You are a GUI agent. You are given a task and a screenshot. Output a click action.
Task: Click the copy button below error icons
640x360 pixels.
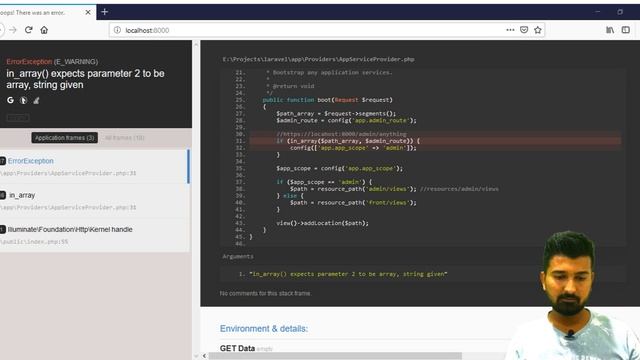pos(18,118)
